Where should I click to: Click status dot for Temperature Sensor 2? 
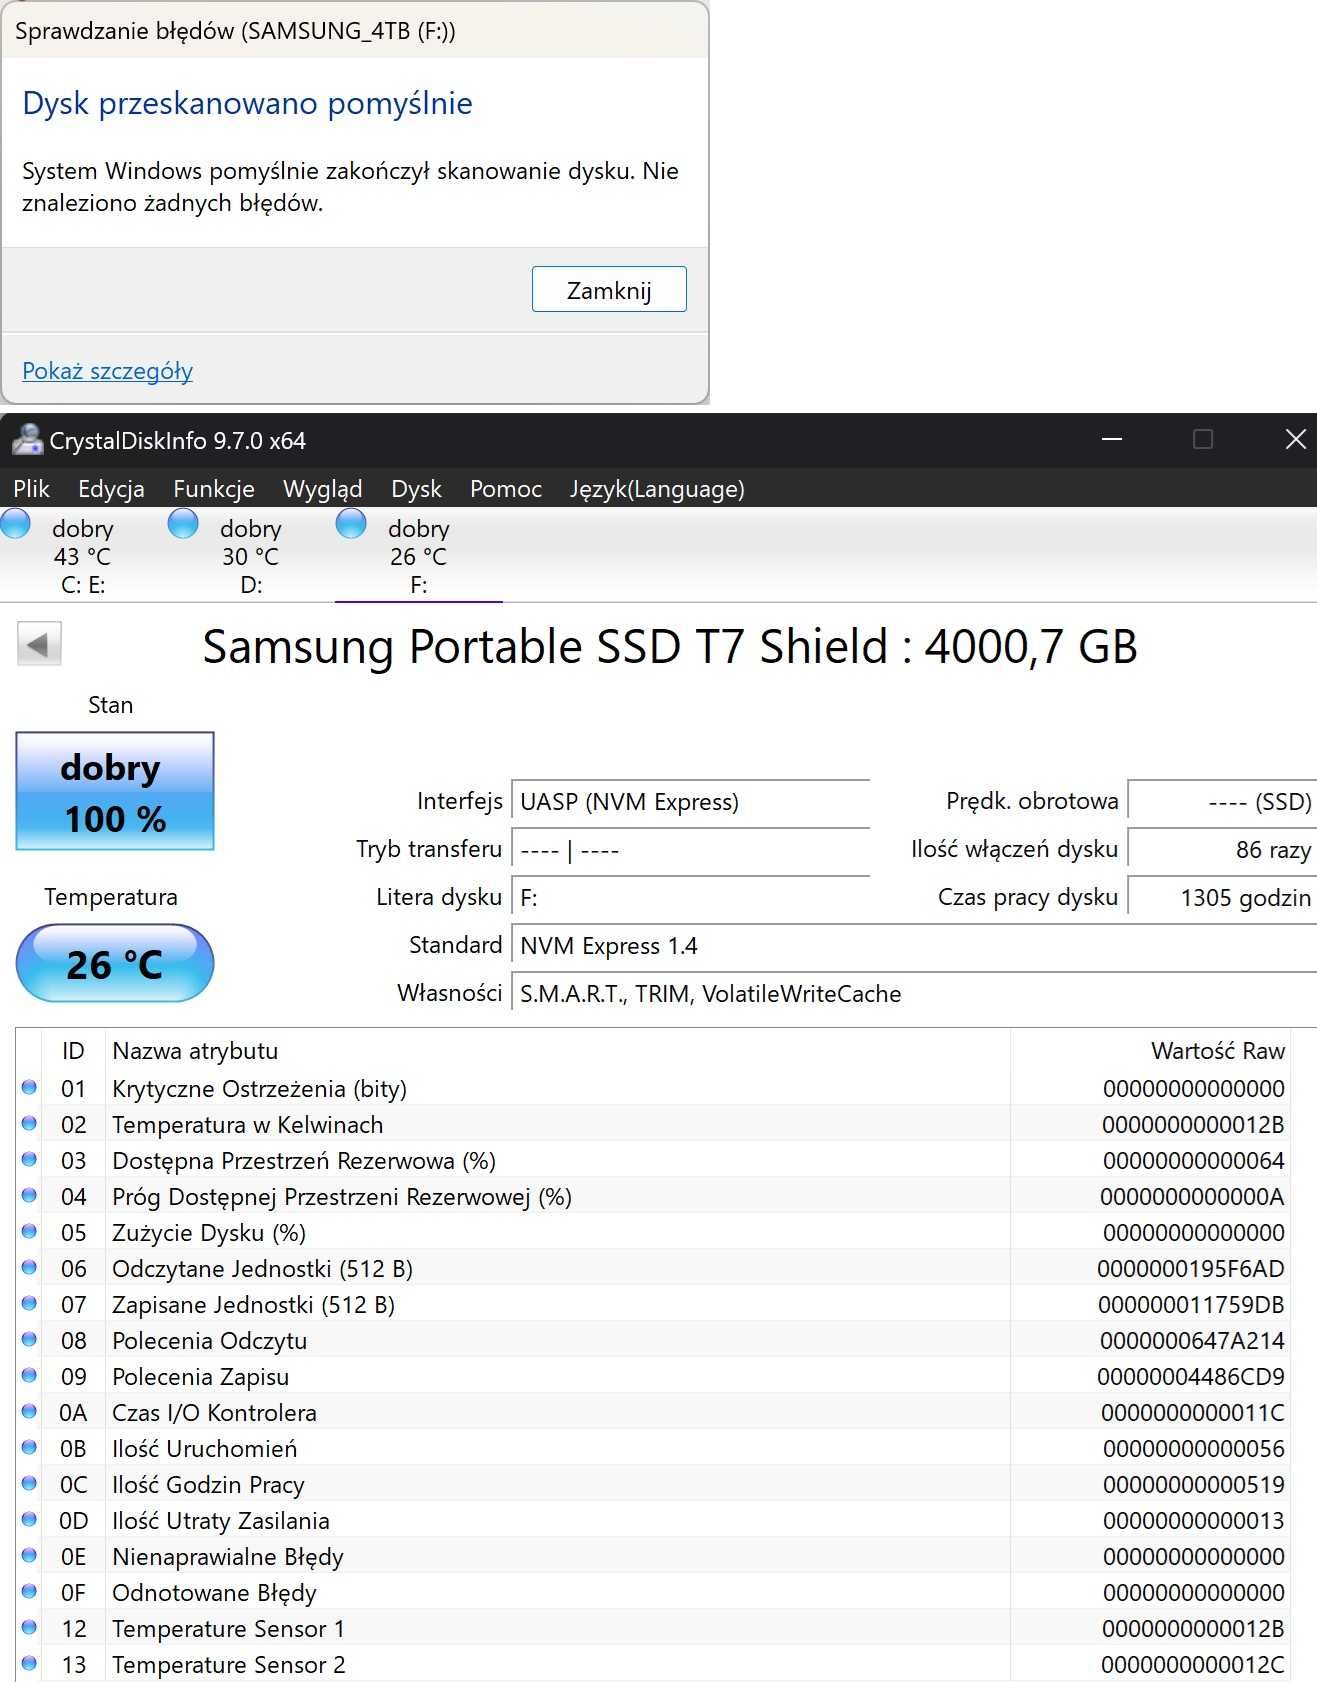(29, 1664)
